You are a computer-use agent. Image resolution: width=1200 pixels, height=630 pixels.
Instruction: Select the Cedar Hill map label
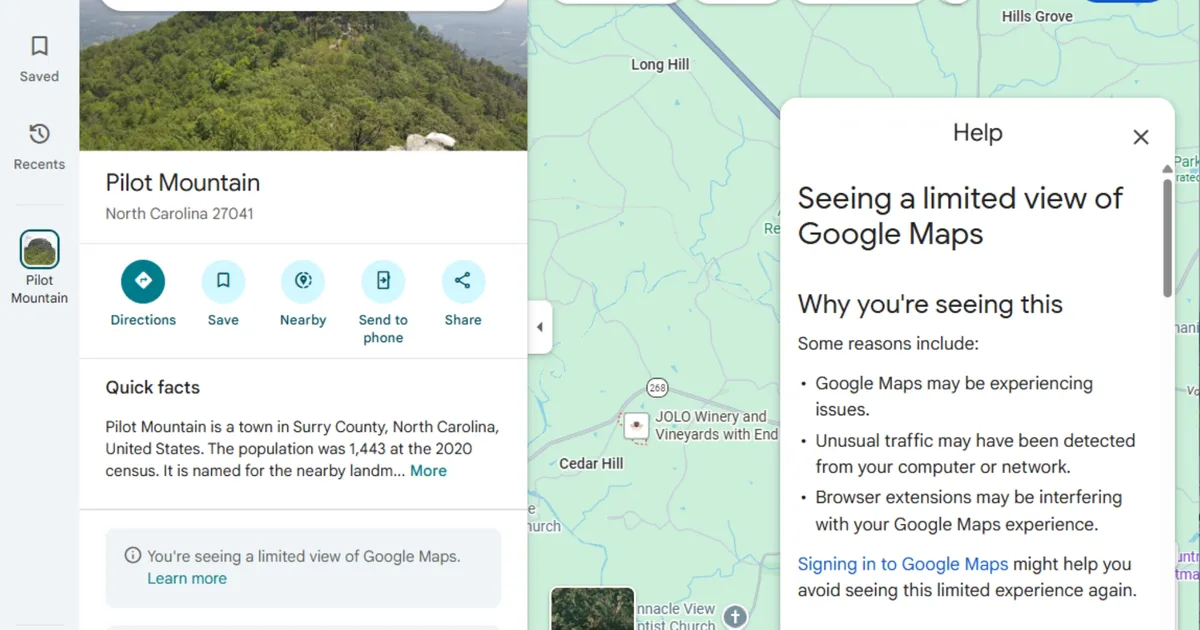point(590,463)
